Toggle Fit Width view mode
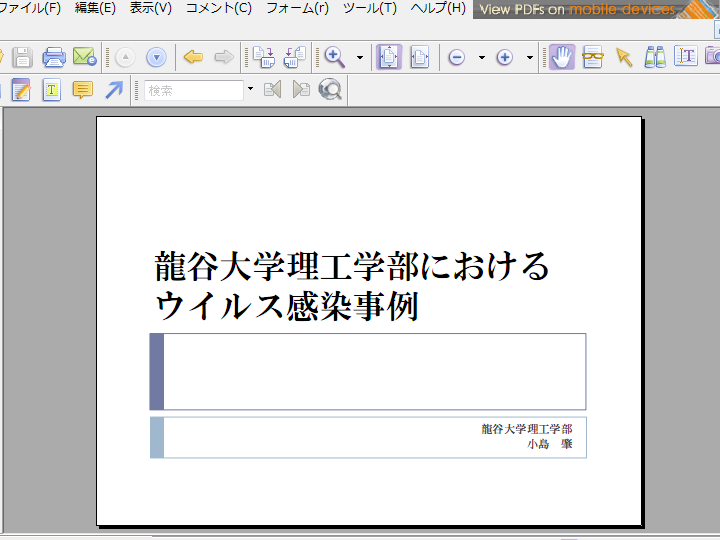The height and width of the screenshot is (540, 720). click(x=419, y=57)
